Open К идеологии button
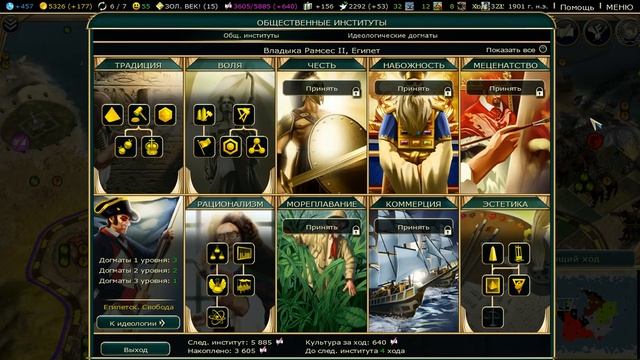 (138, 323)
